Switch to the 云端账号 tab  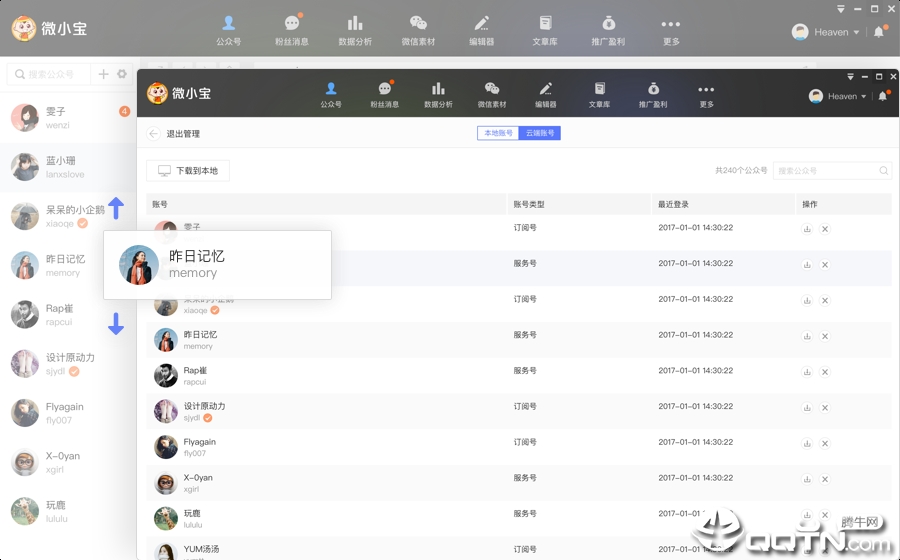(x=540, y=133)
